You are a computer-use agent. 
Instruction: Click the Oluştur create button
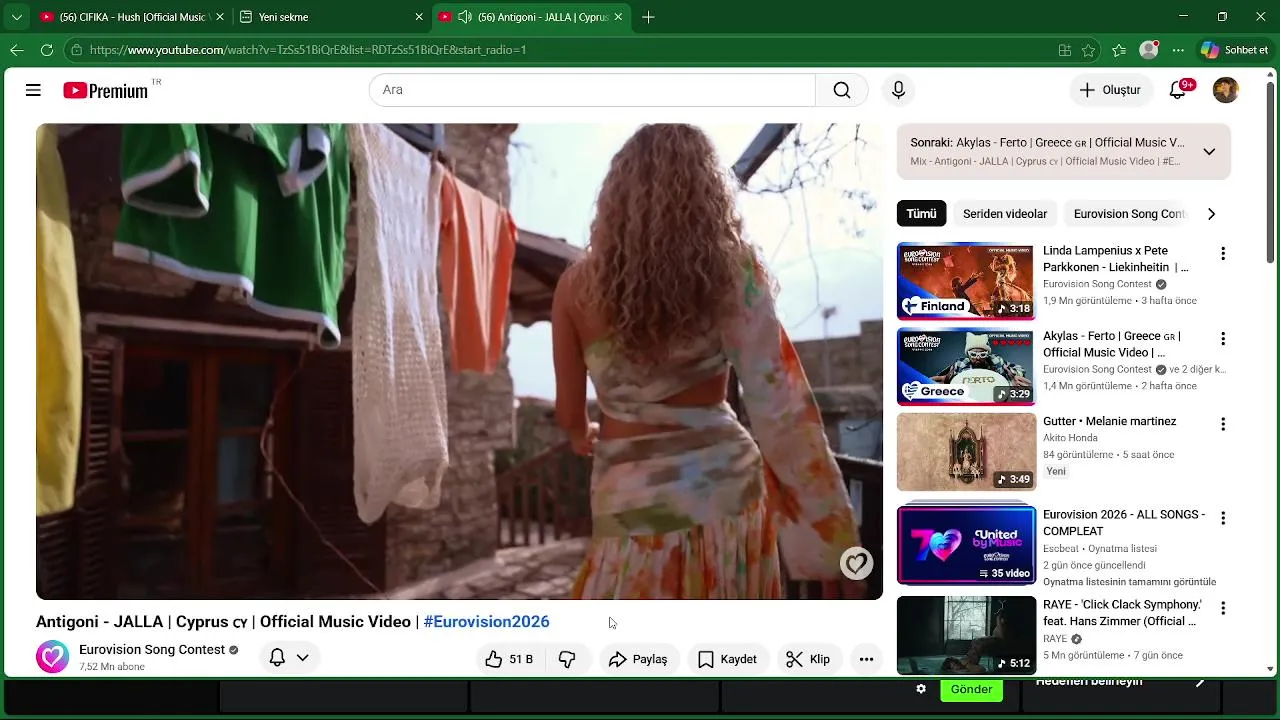click(1110, 90)
